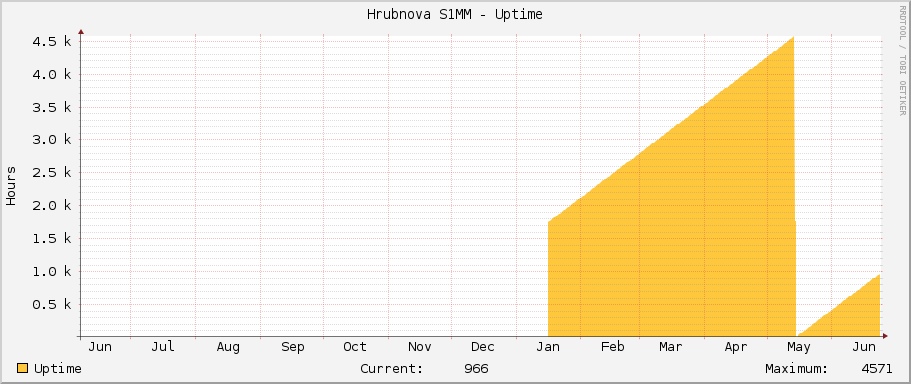Click the 'Aug' month label

pos(228,347)
